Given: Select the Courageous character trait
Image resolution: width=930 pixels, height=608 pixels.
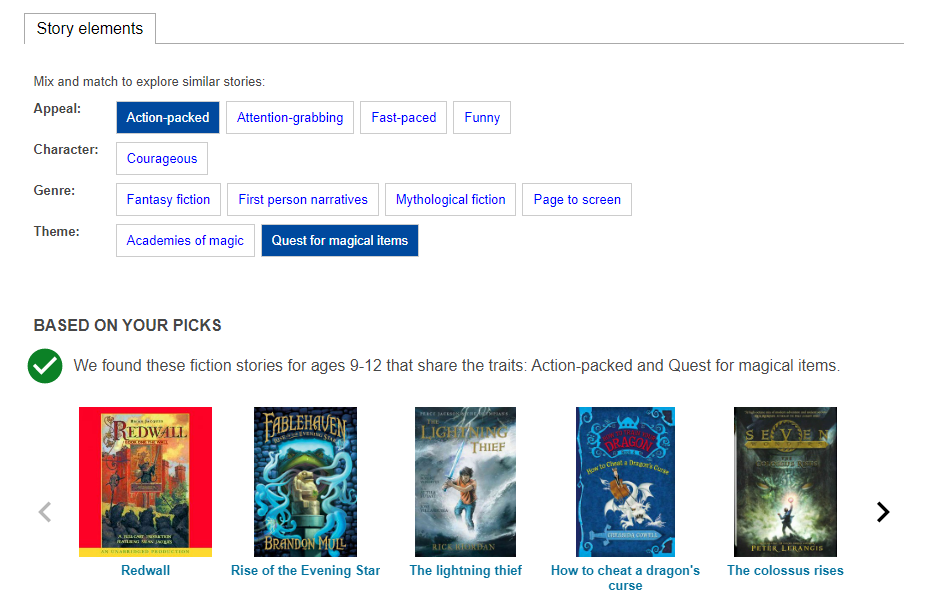Looking at the screenshot, I should [x=161, y=158].
